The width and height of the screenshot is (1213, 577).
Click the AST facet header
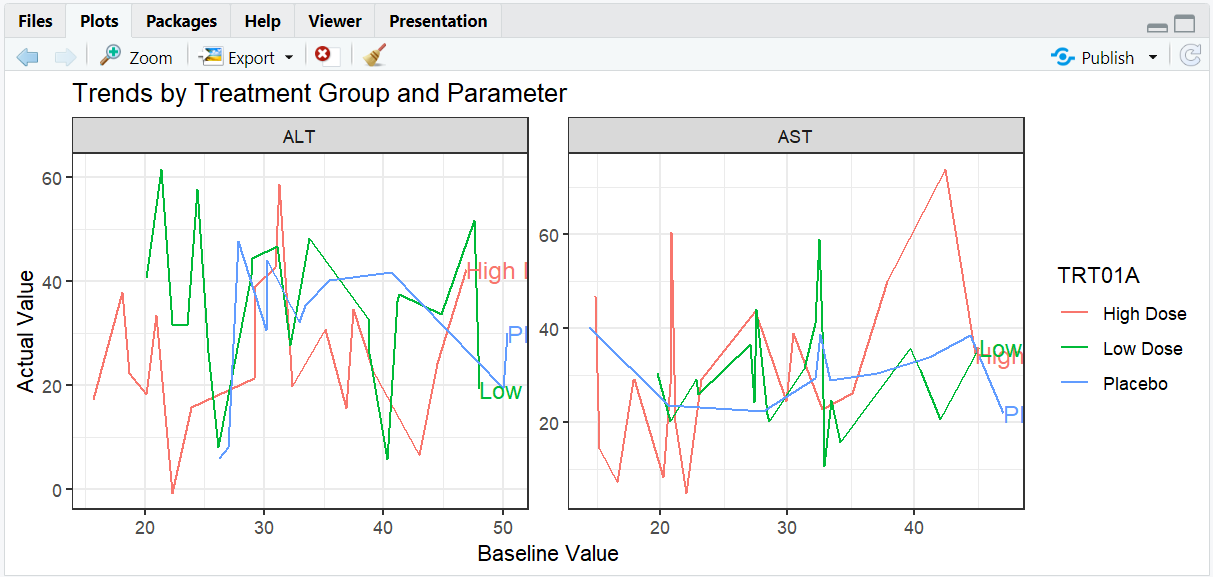tap(796, 136)
